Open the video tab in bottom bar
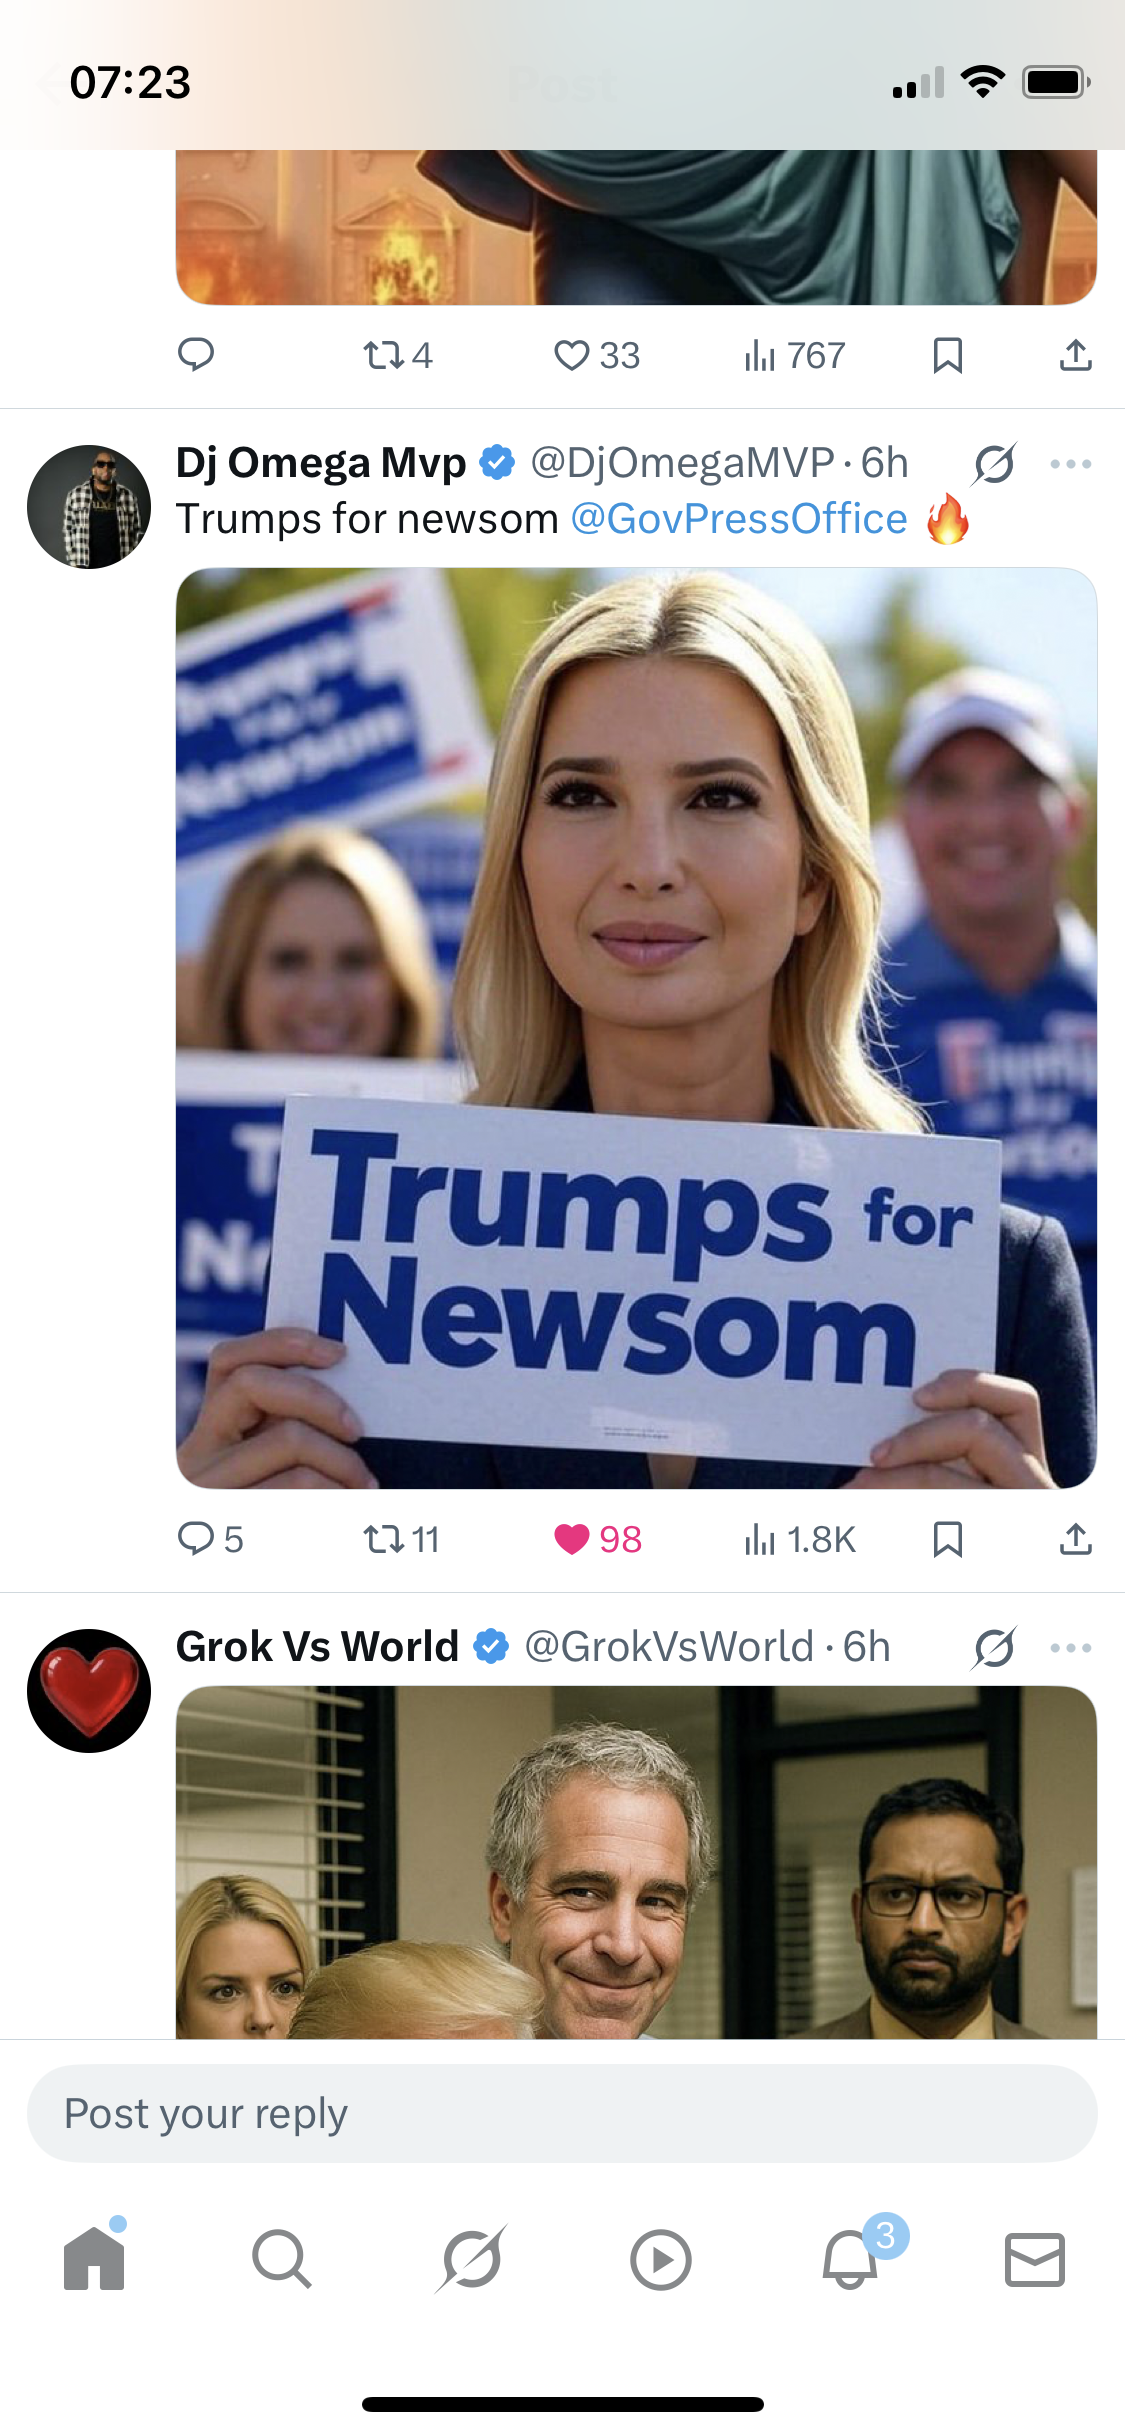 coord(660,2259)
